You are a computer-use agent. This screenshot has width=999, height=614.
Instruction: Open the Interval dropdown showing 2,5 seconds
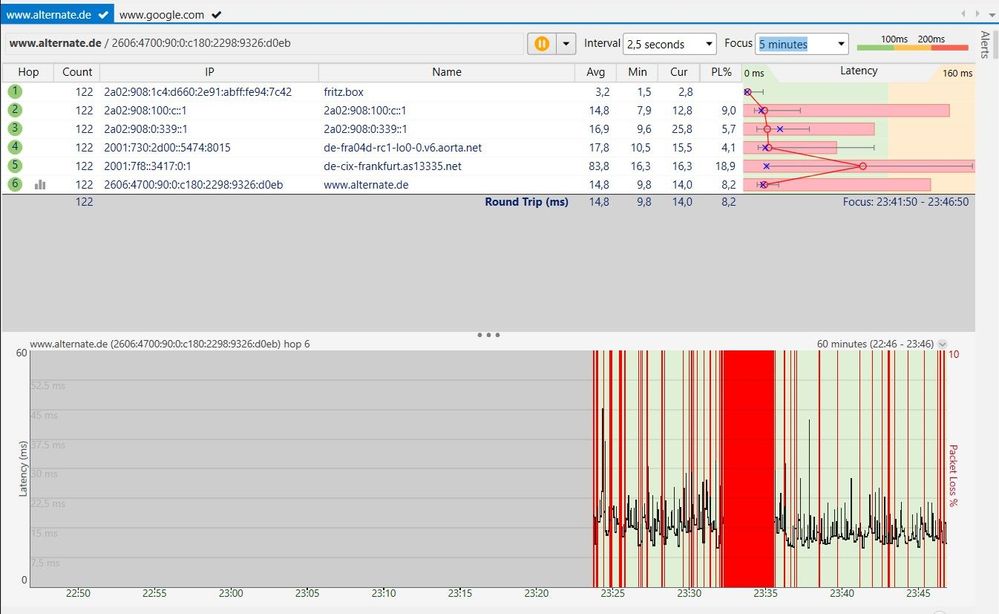[669, 44]
